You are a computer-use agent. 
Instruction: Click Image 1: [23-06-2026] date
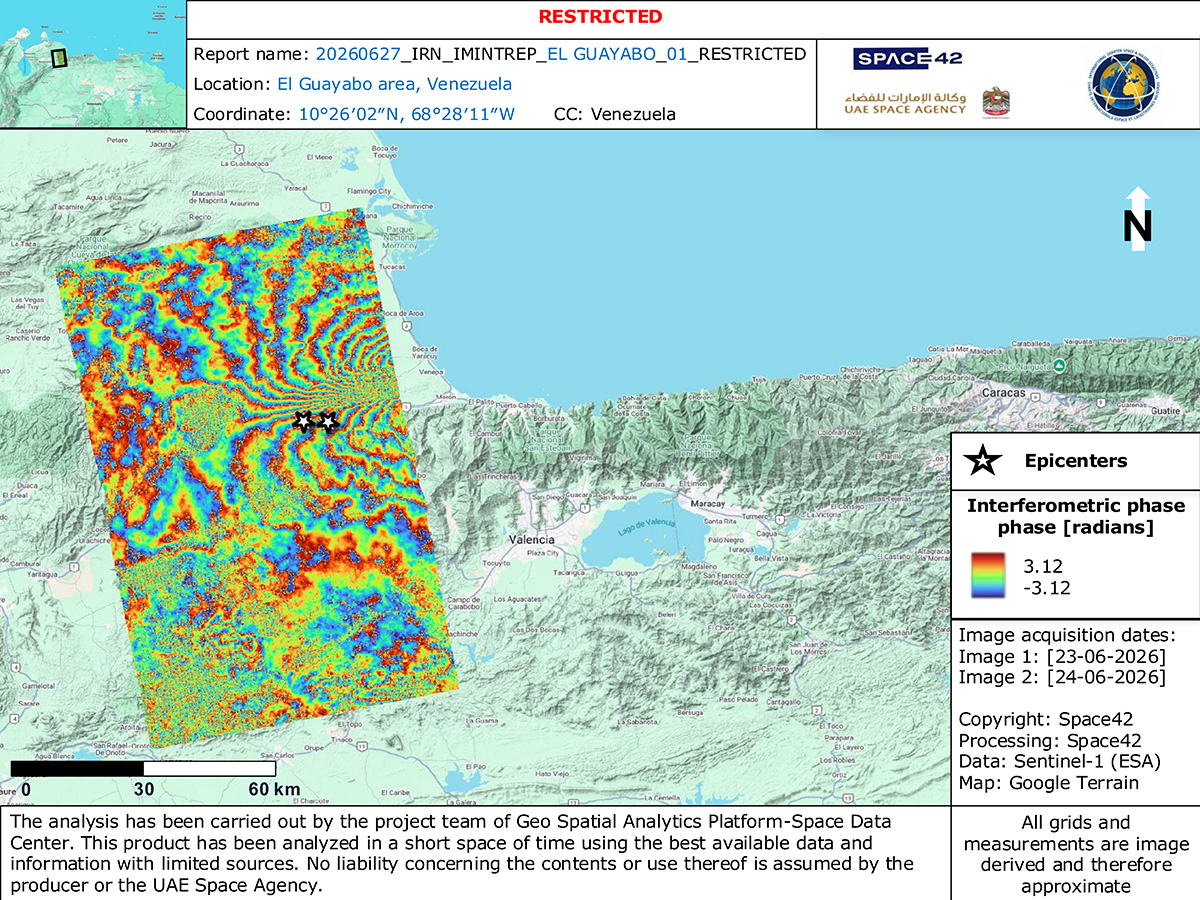pos(1062,657)
